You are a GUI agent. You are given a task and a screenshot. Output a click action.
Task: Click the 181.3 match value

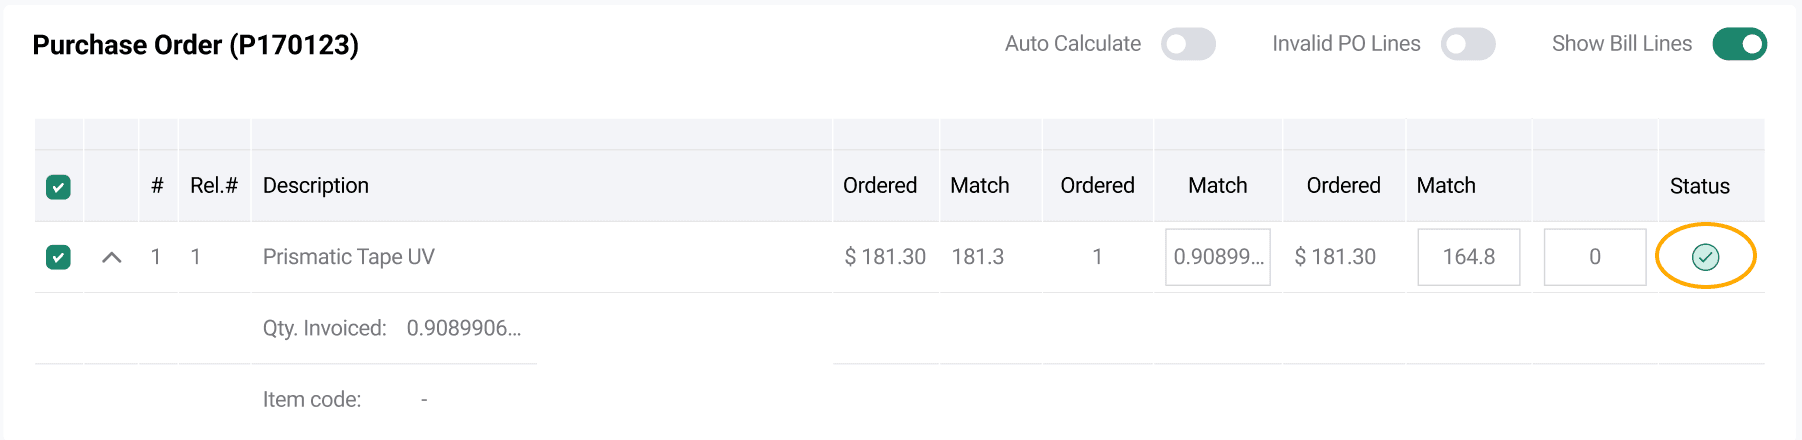click(x=977, y=257)
